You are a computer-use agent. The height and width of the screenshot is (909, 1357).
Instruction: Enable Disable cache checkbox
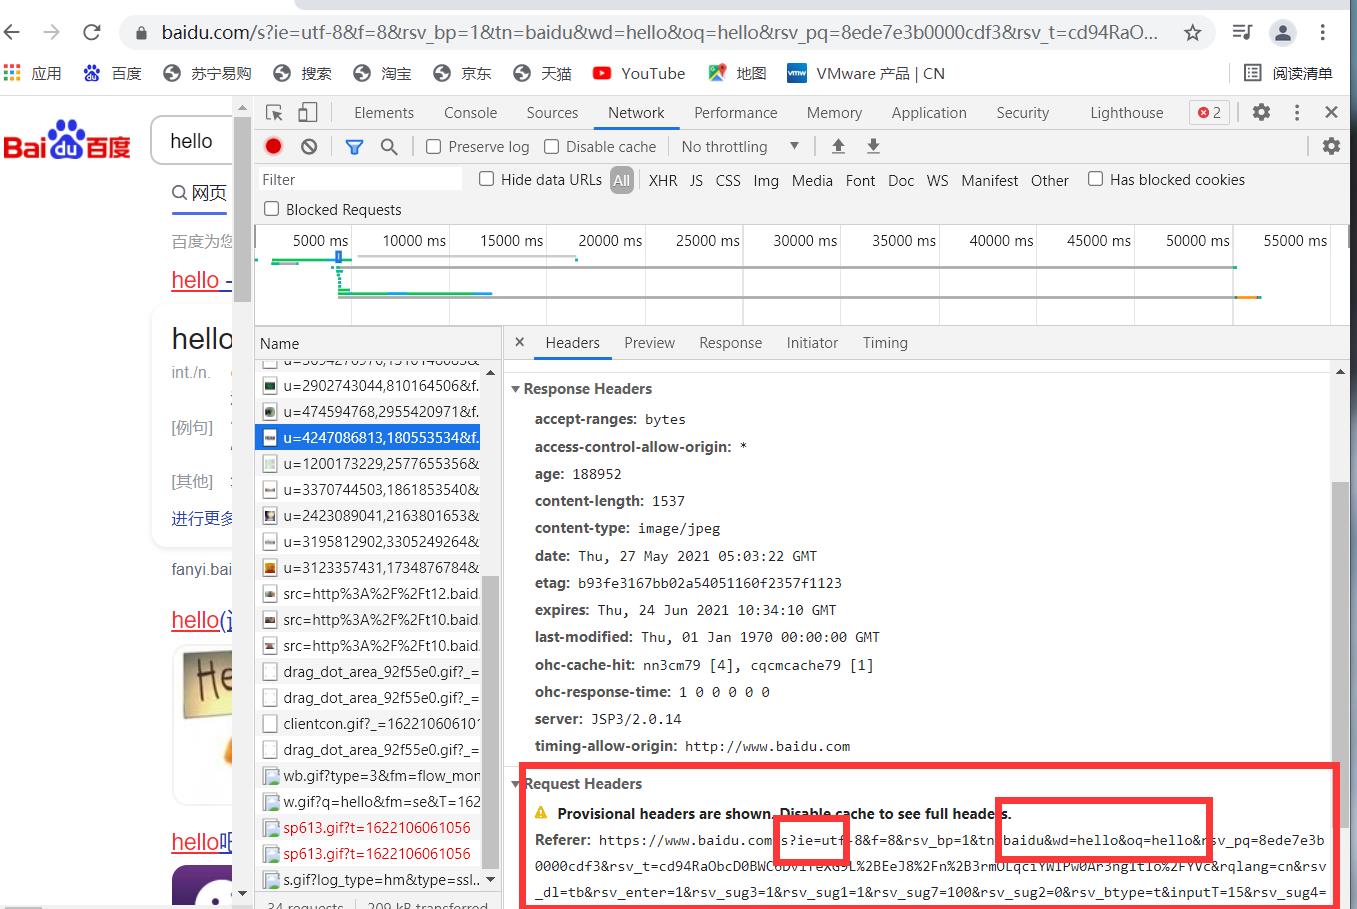[551, 146]
